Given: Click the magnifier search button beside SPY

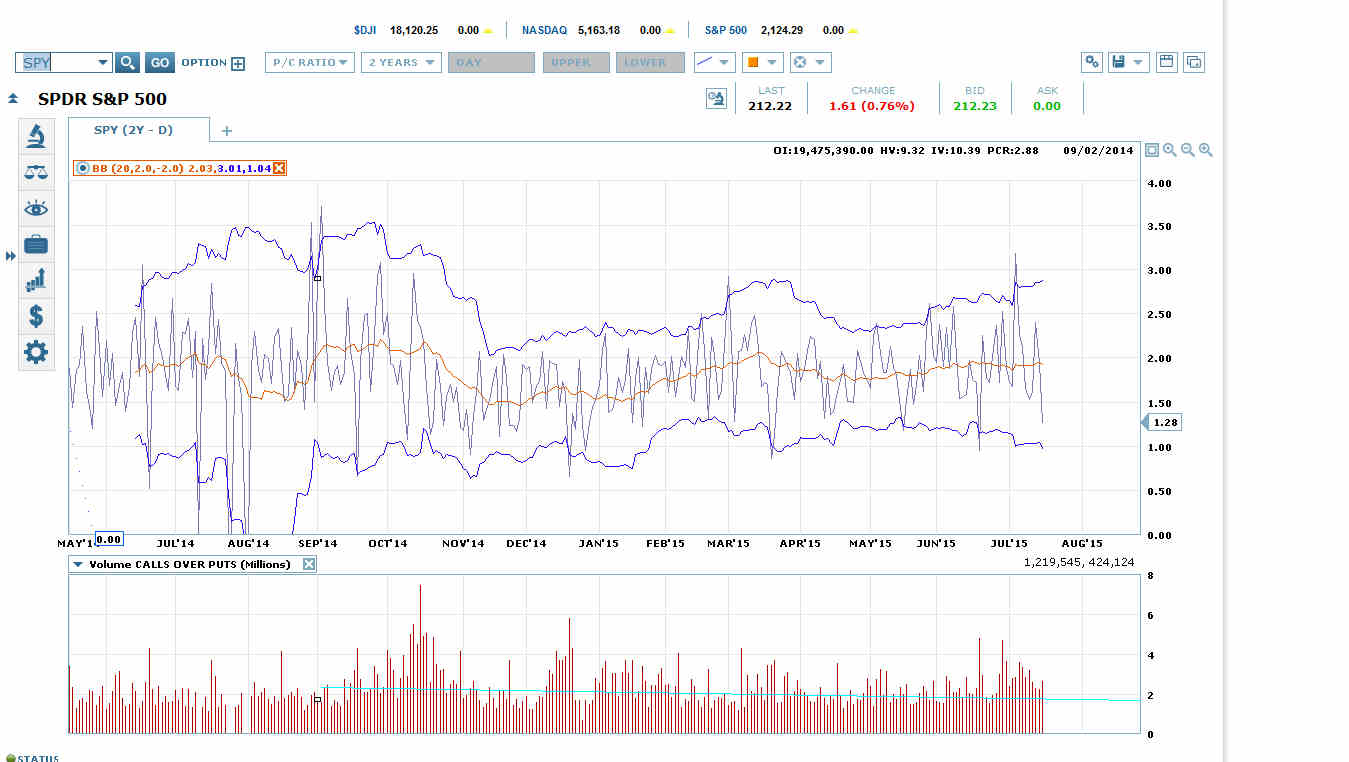Looking at the screenshot, I should coord(127,62).
